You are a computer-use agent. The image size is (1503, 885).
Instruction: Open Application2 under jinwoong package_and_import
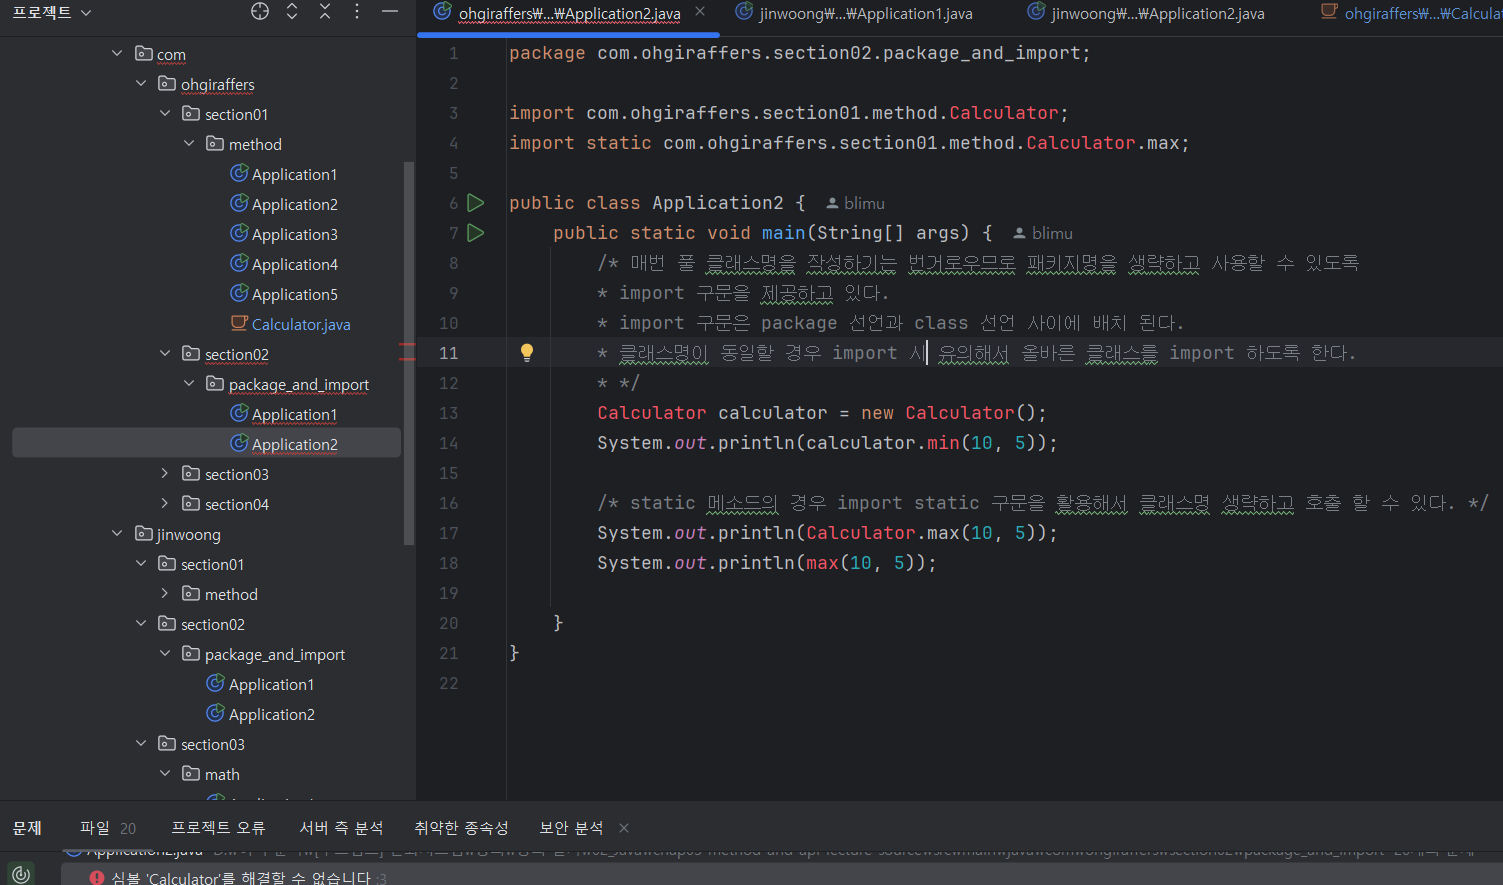click(260, 714)
